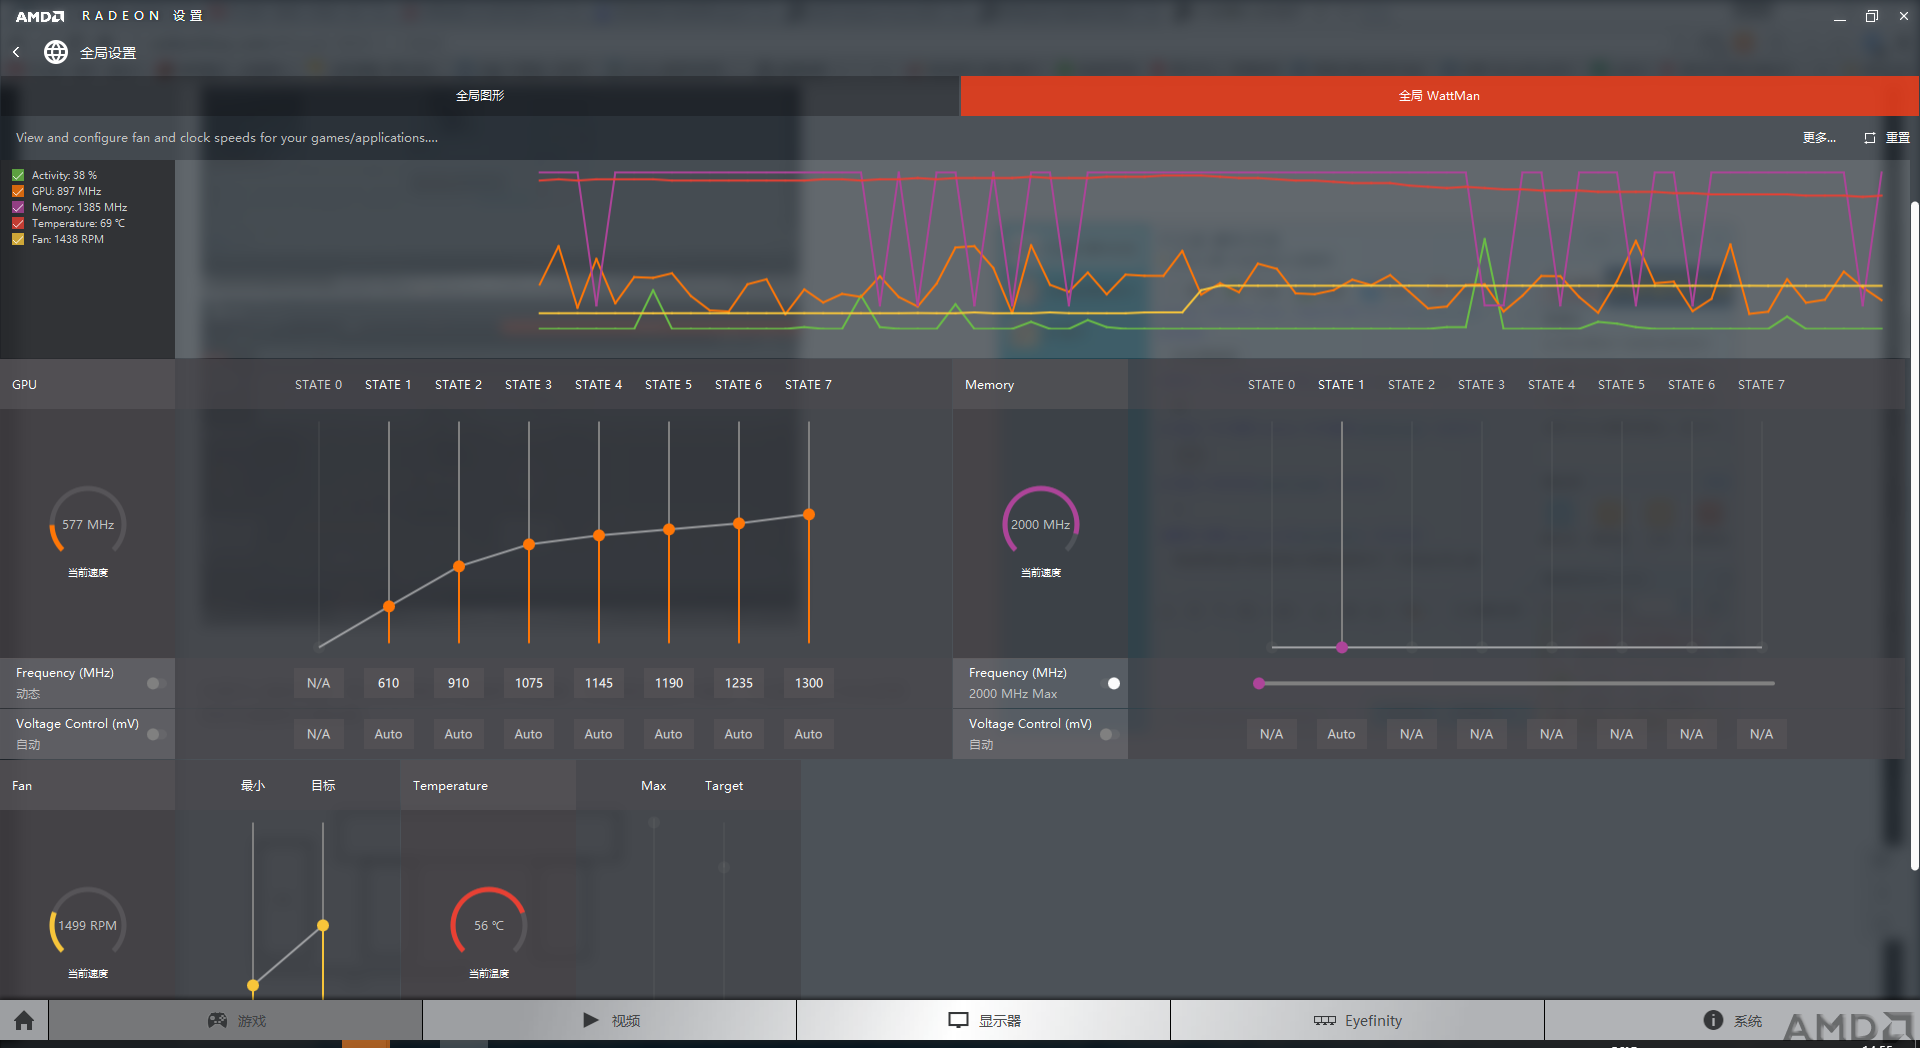
Task: Click the Memory frequency slider handle
Action: point(1259,683)
